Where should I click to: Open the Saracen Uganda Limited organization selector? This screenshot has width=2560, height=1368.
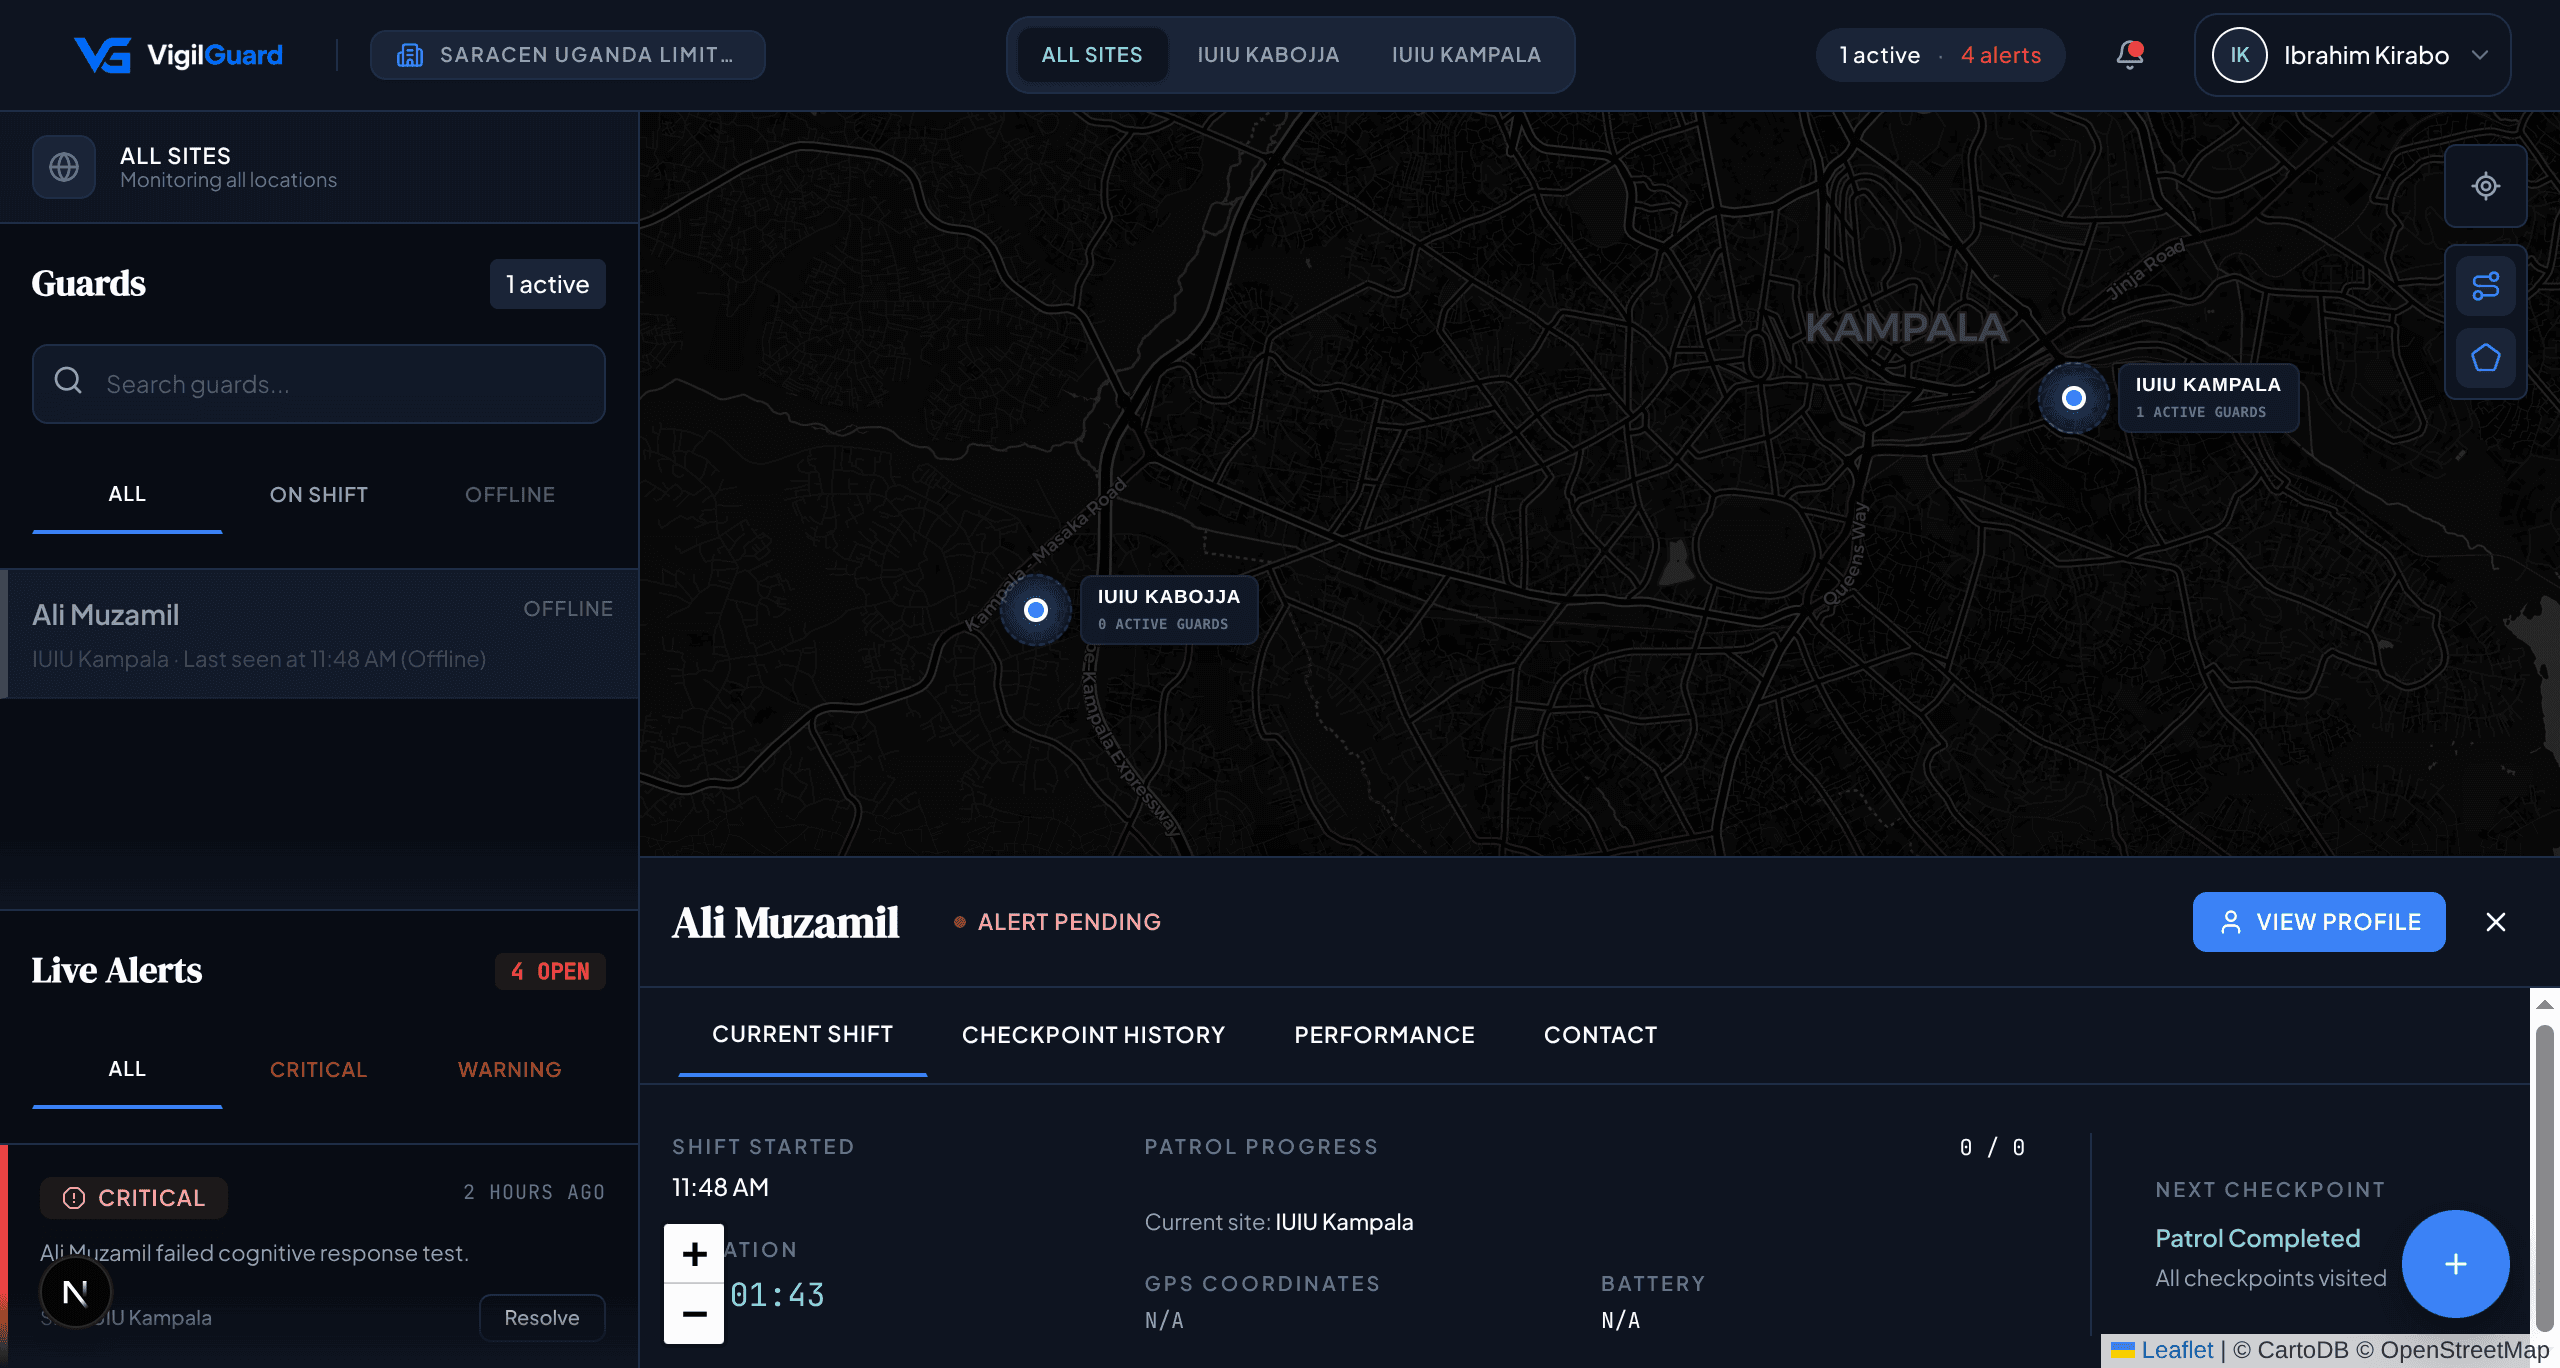[x=567, y=55]
